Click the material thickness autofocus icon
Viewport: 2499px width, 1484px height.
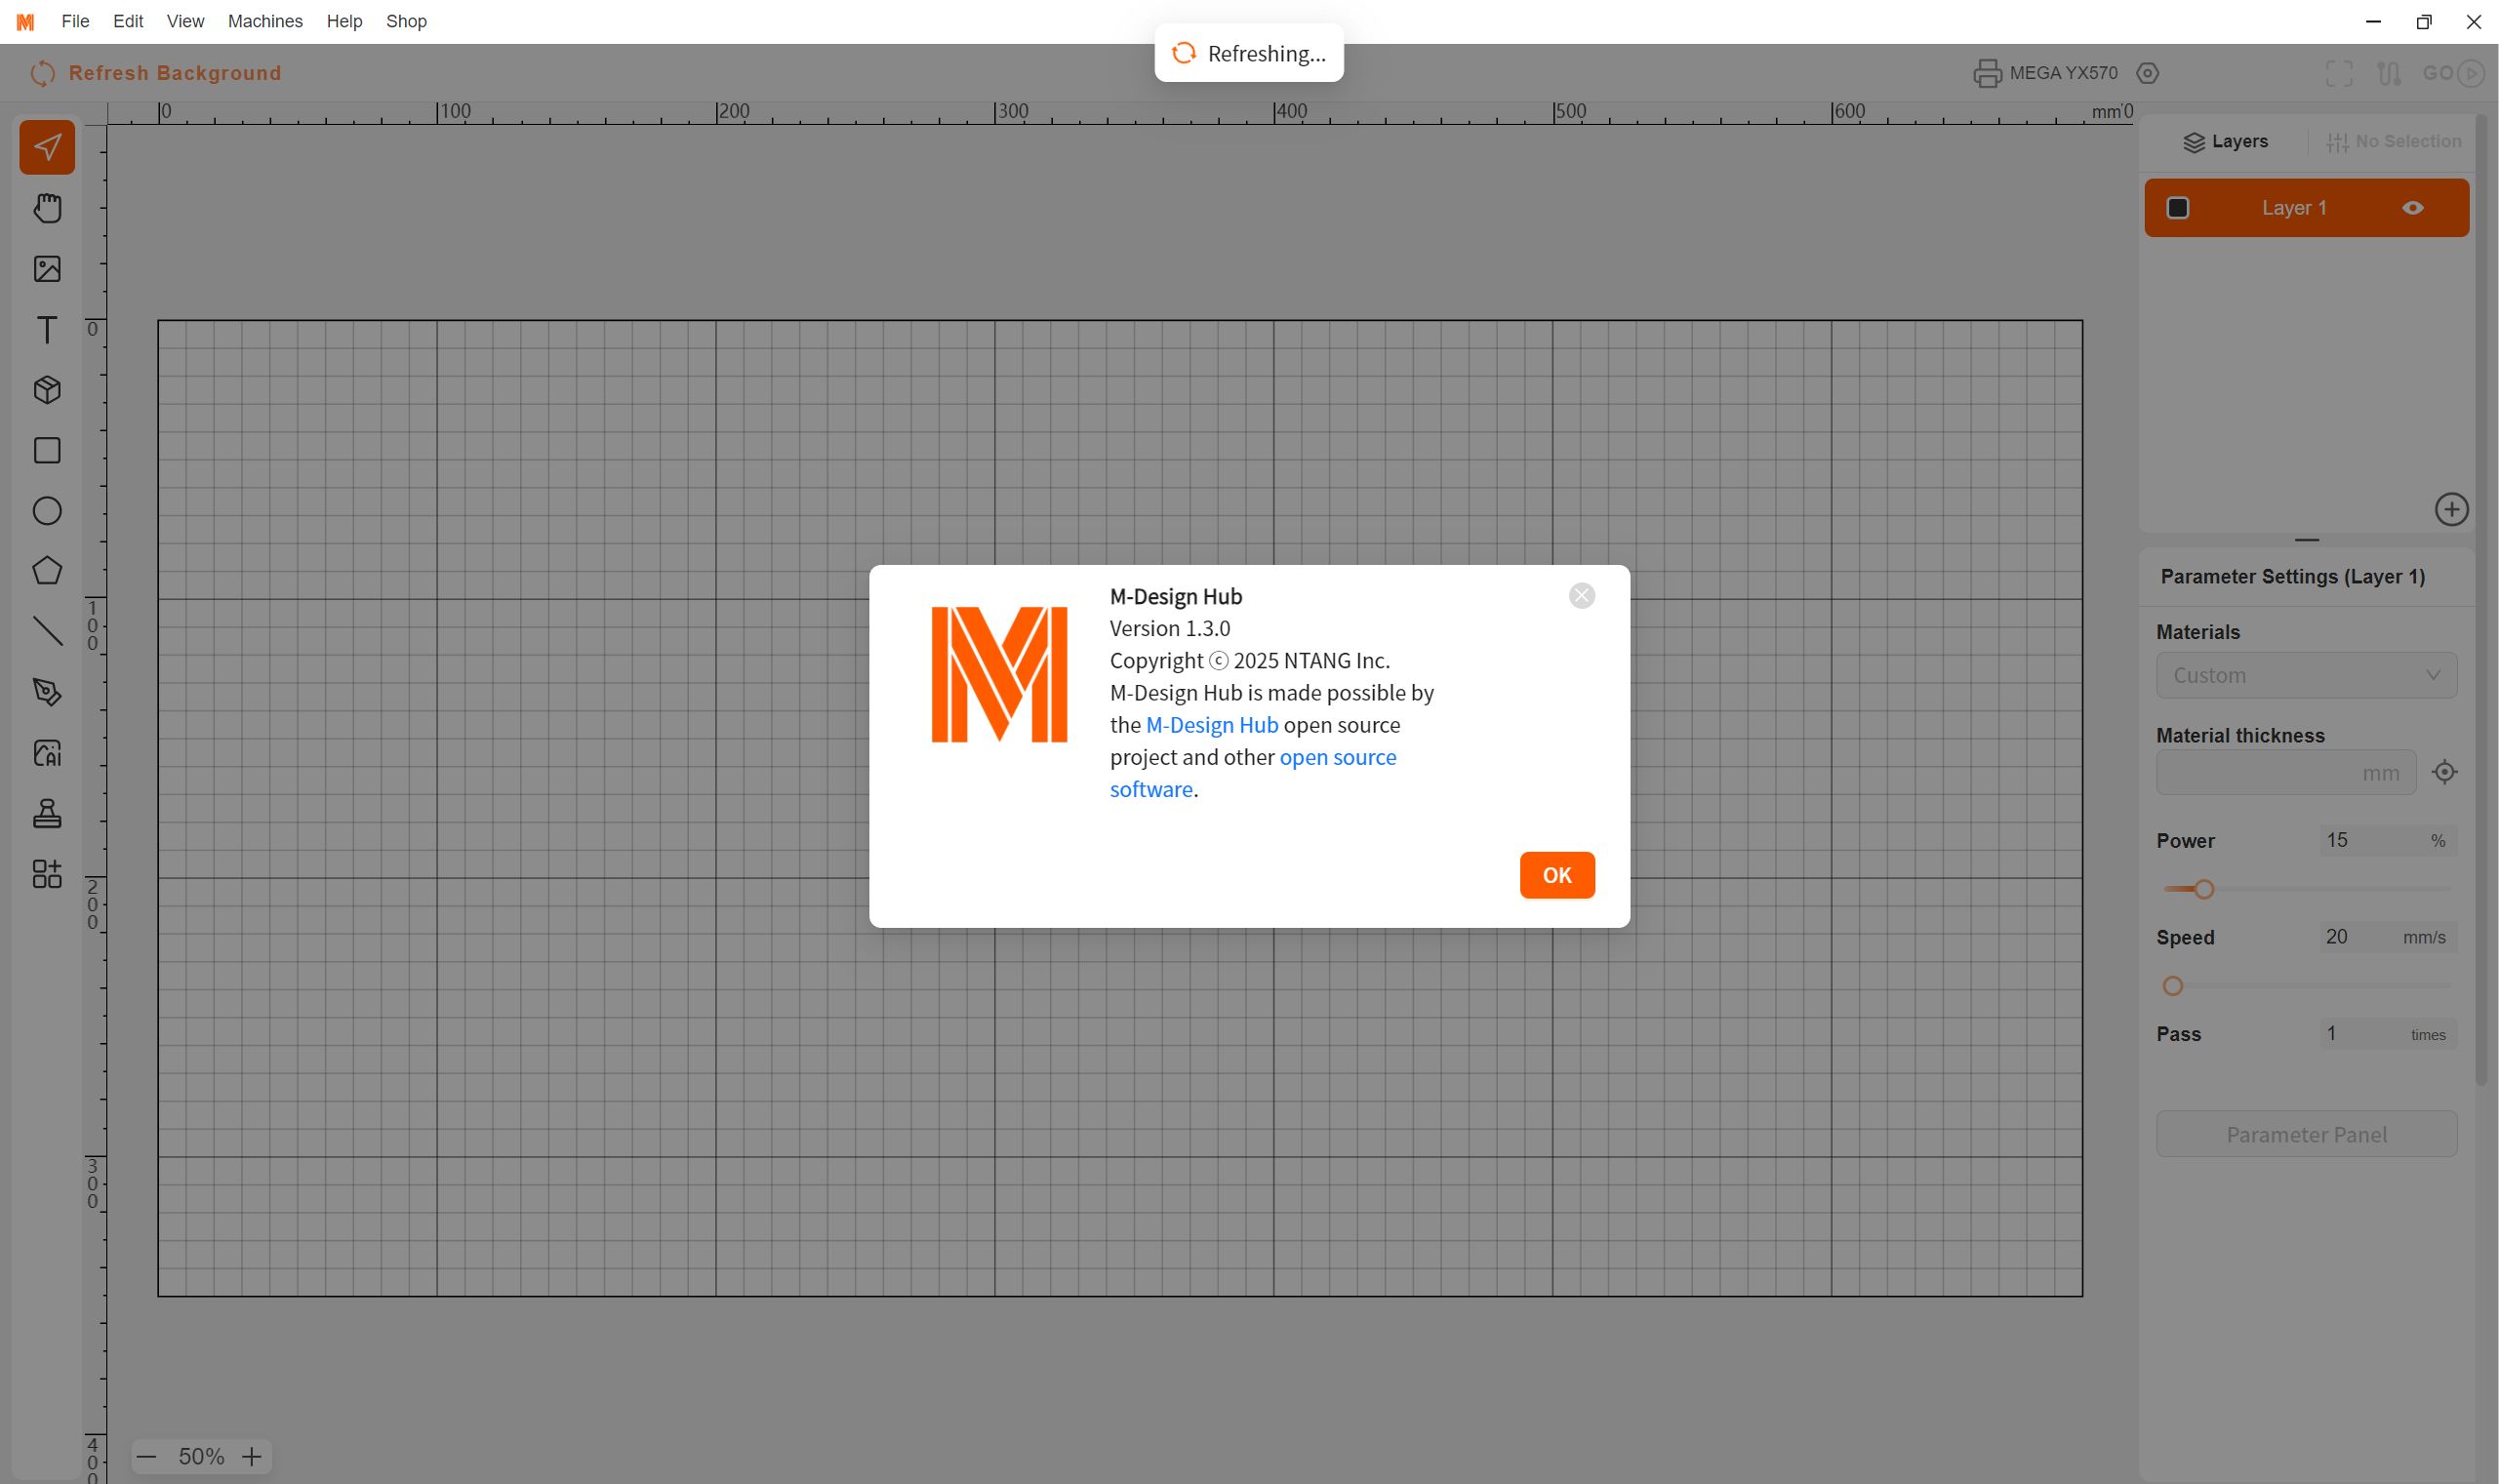2444,772
